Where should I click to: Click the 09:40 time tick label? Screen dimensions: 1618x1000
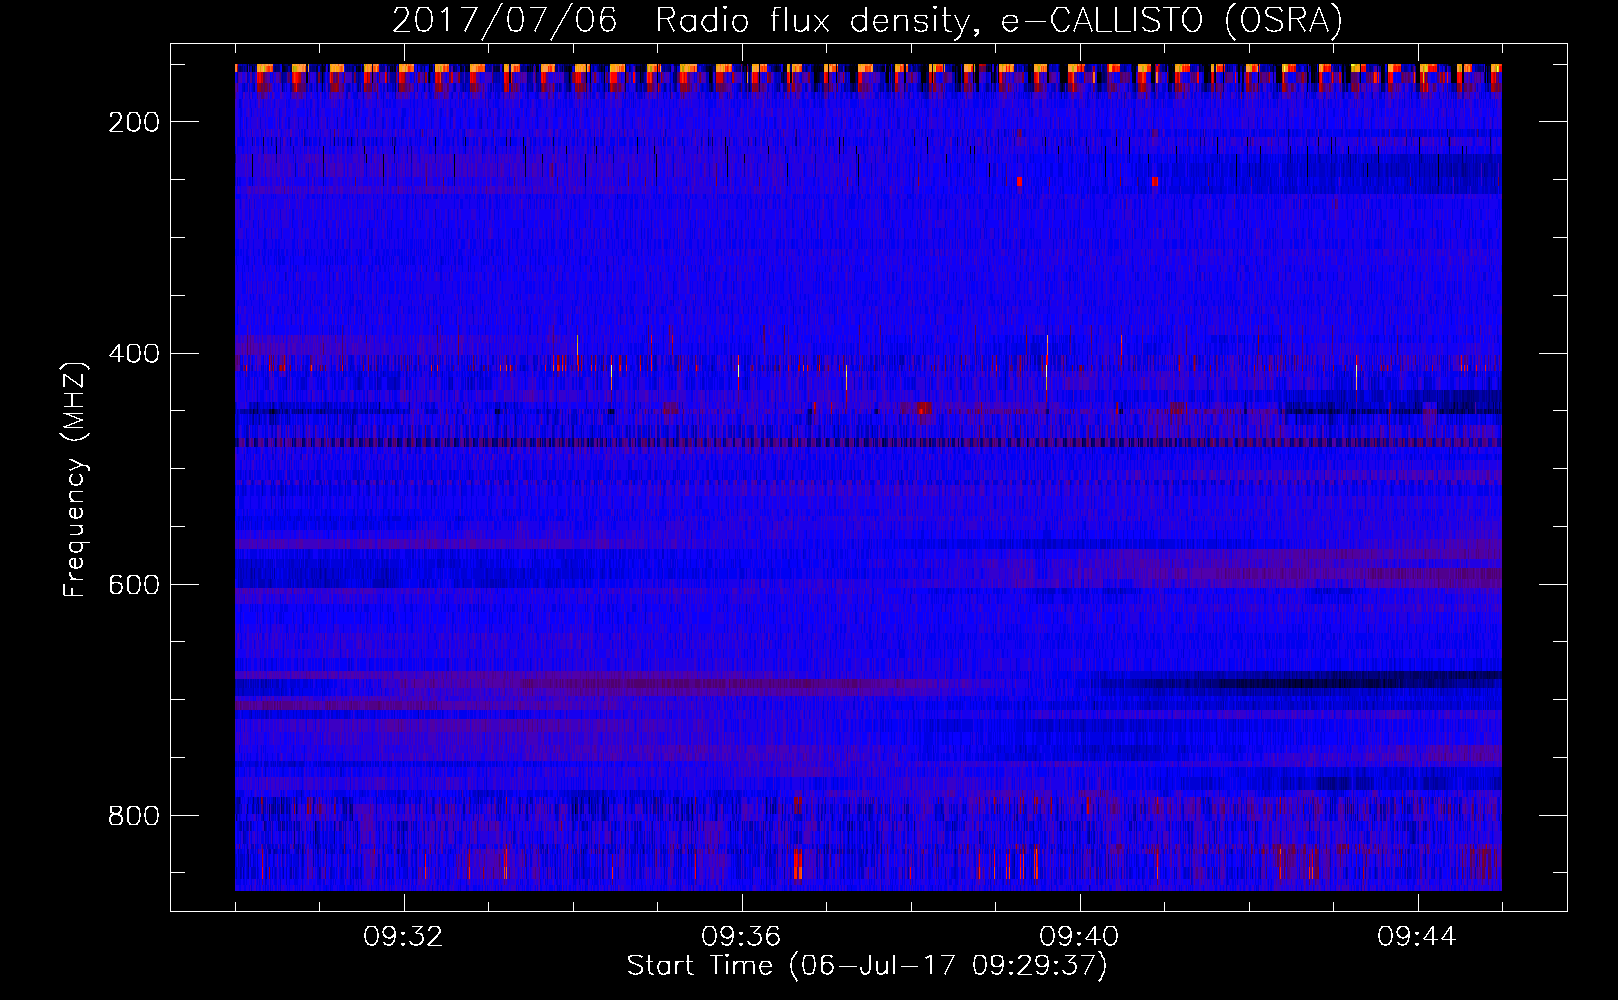pyautogui.click(x=1080, y=937)
